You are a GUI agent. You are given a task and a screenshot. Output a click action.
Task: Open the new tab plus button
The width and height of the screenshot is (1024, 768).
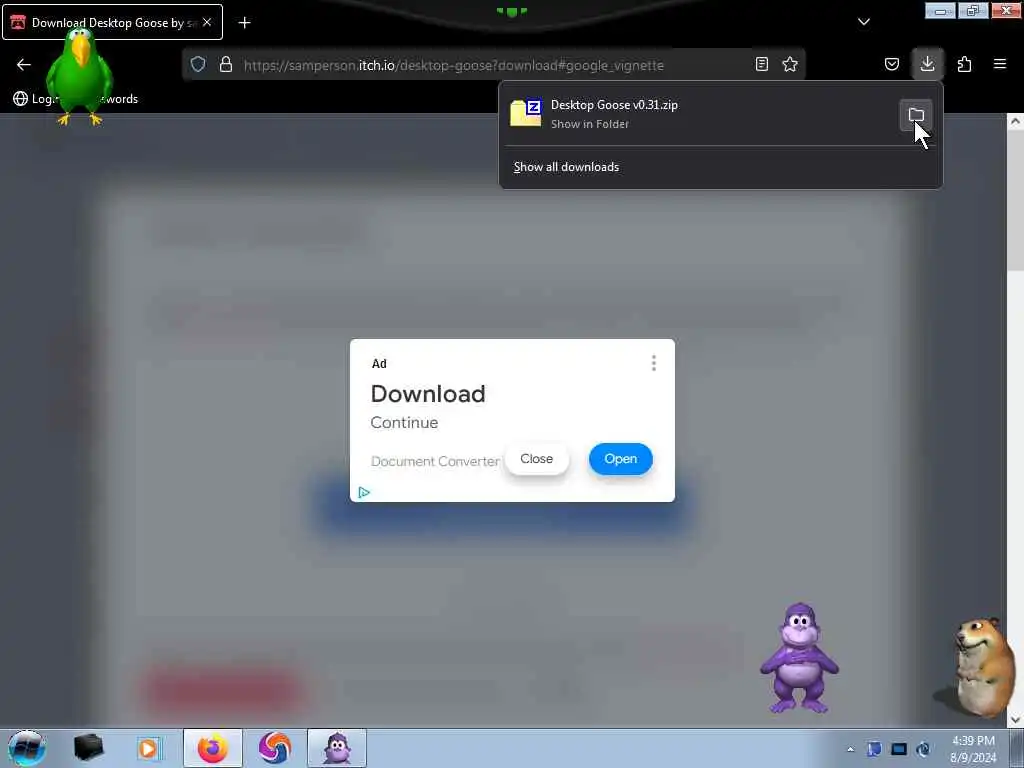[x=244, y=23]
